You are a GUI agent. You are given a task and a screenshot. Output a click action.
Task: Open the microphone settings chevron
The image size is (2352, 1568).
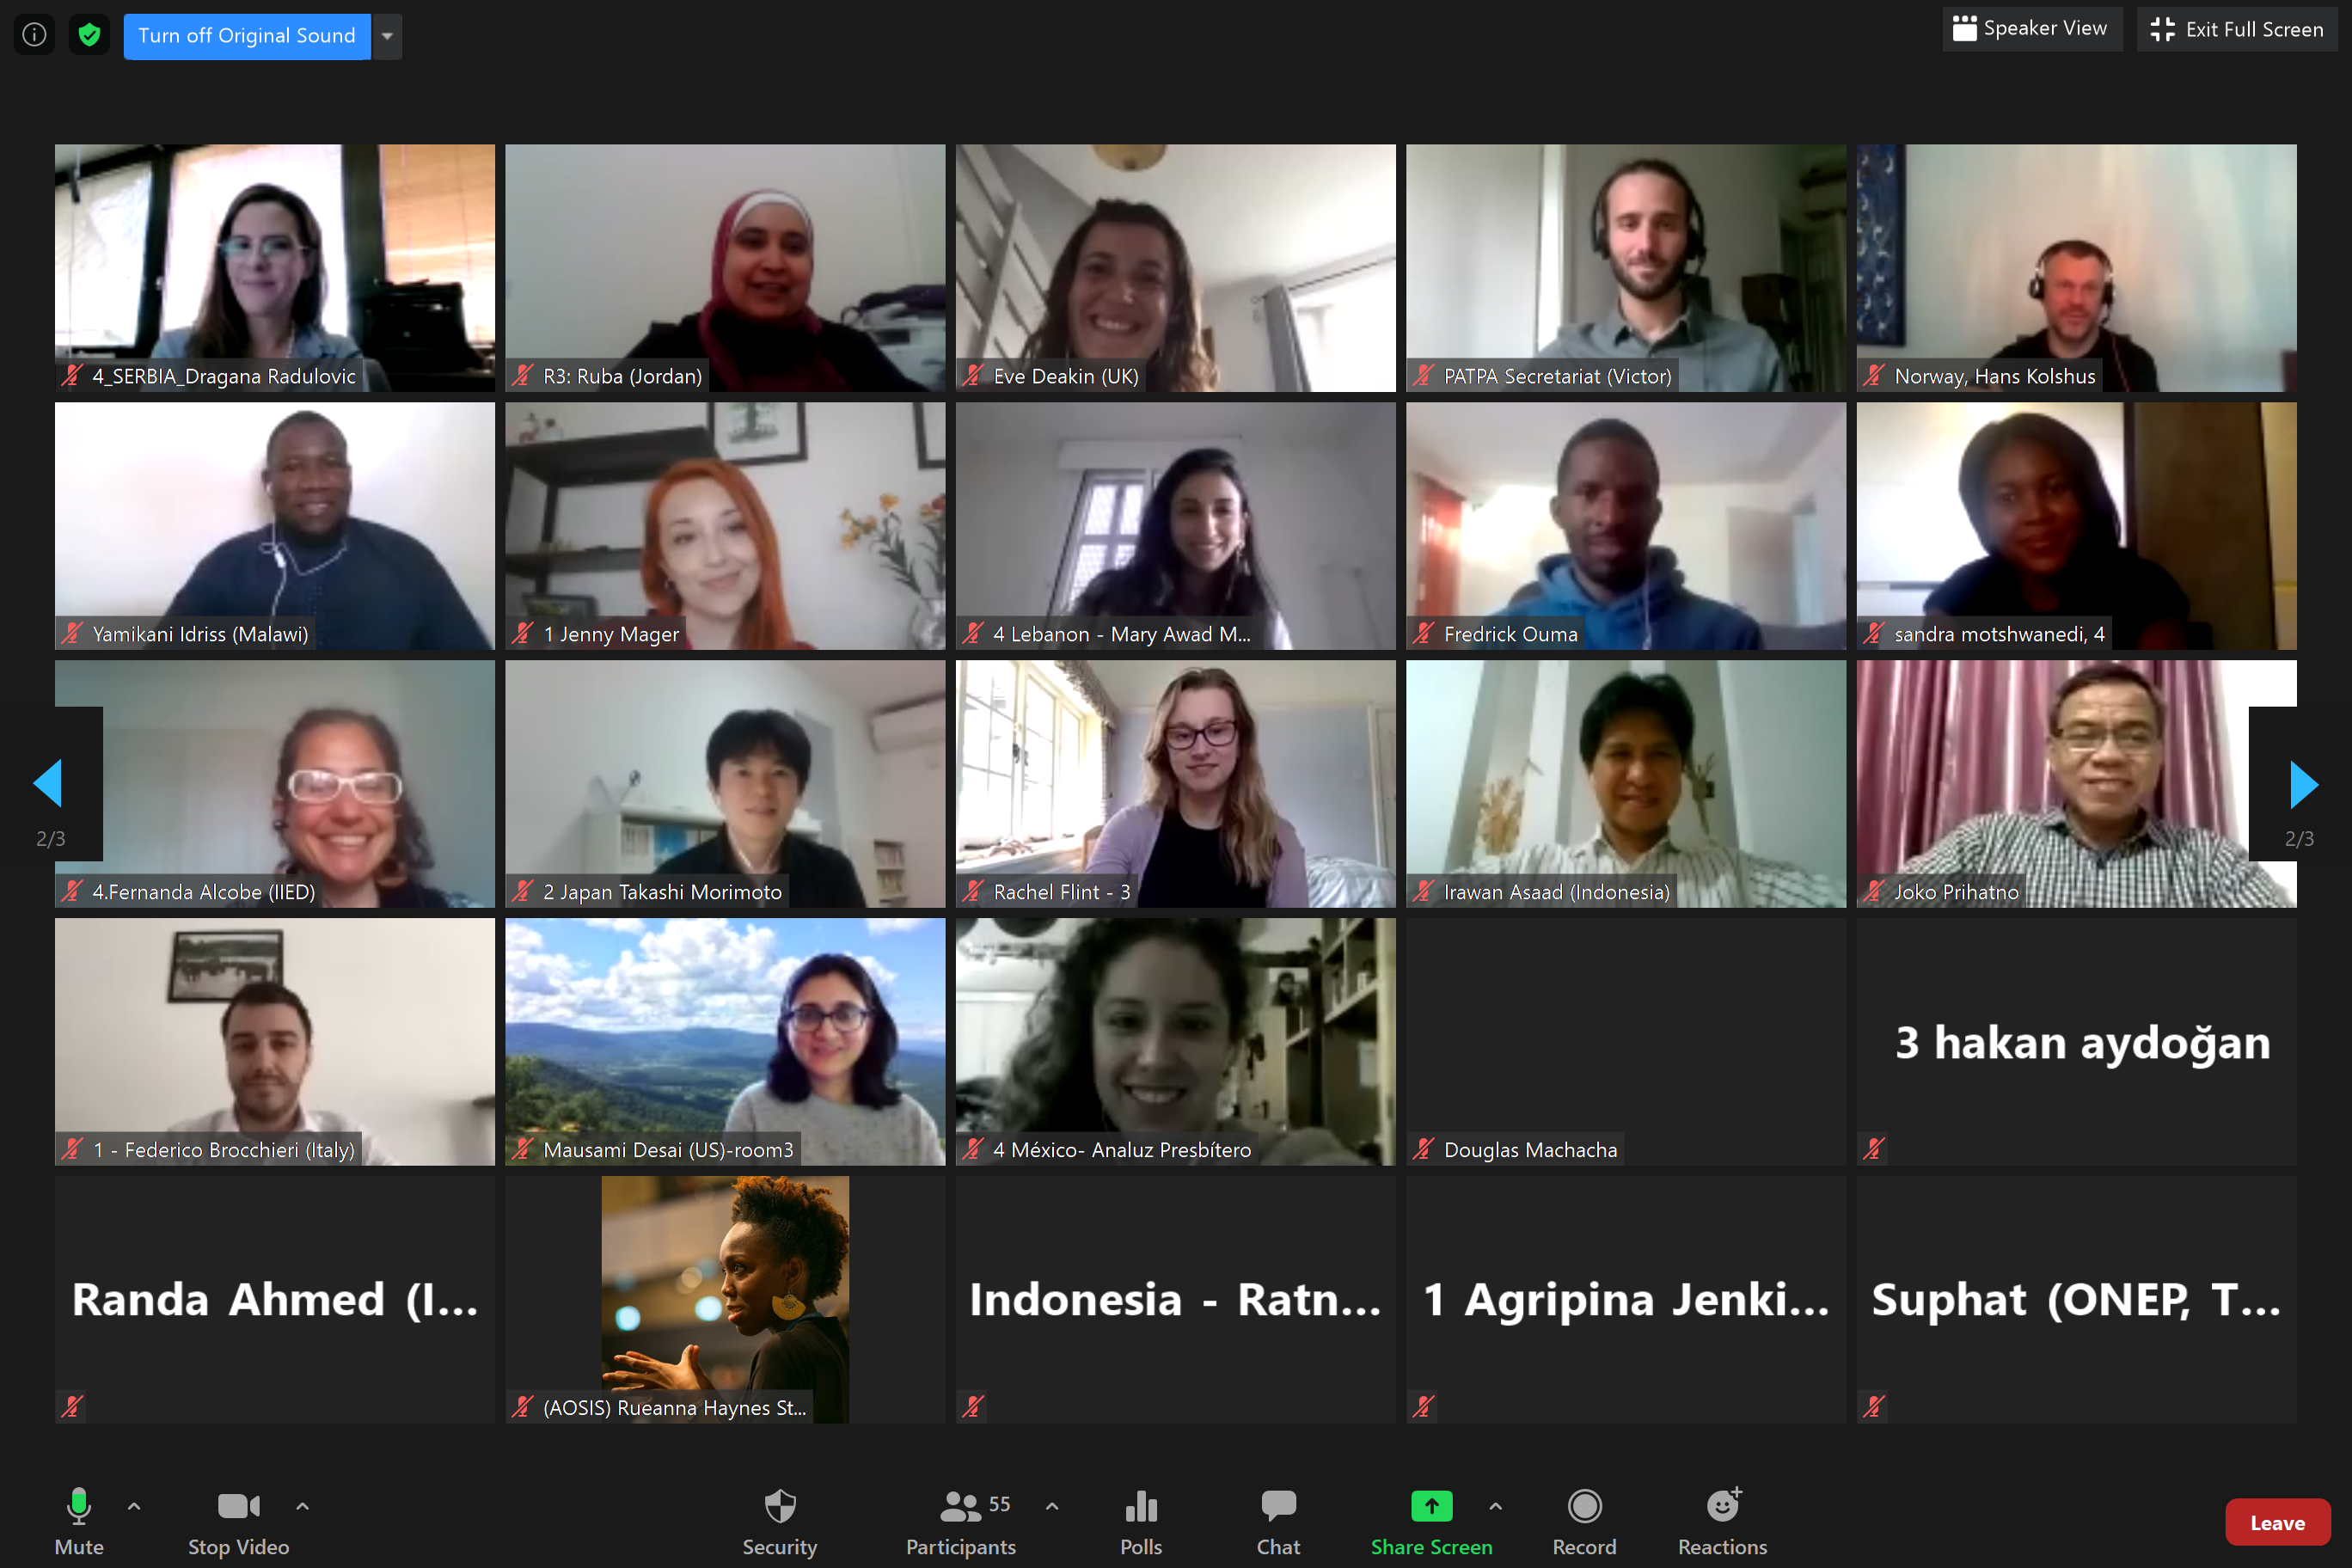(x=133, y=1507)
